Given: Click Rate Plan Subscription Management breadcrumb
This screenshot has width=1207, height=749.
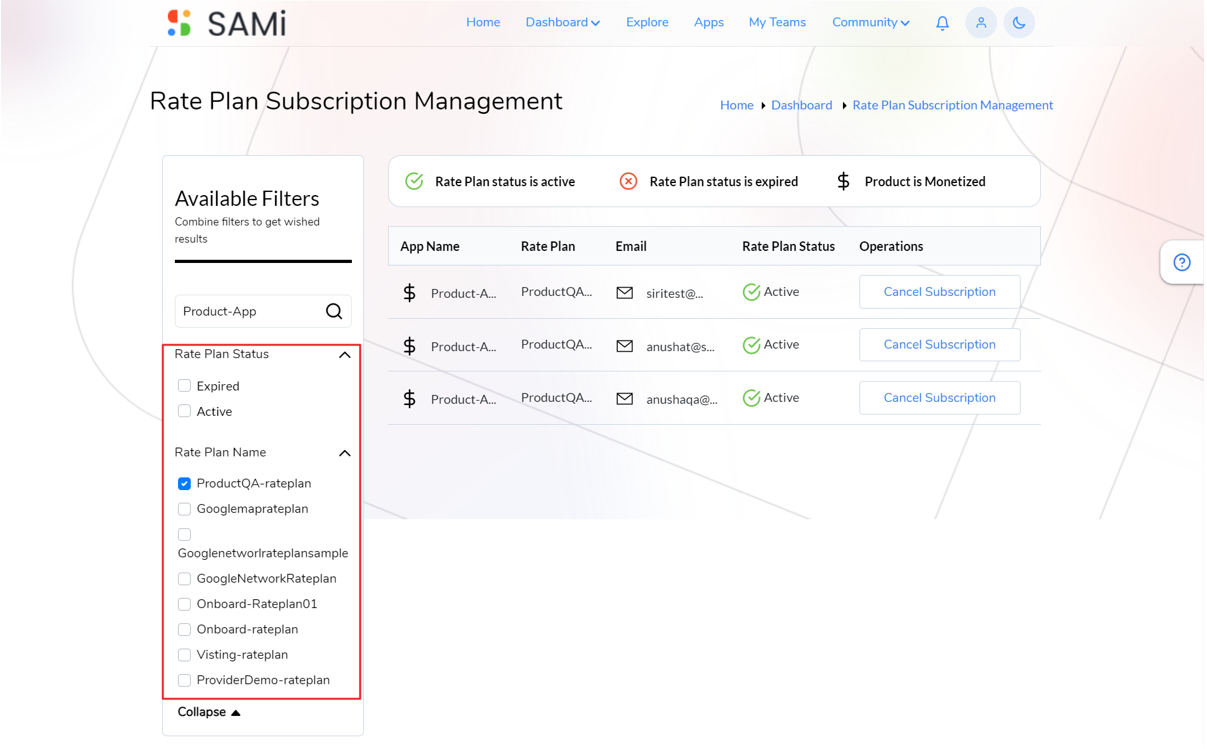Looking at the screenshot, I should (x=953, y=105).
